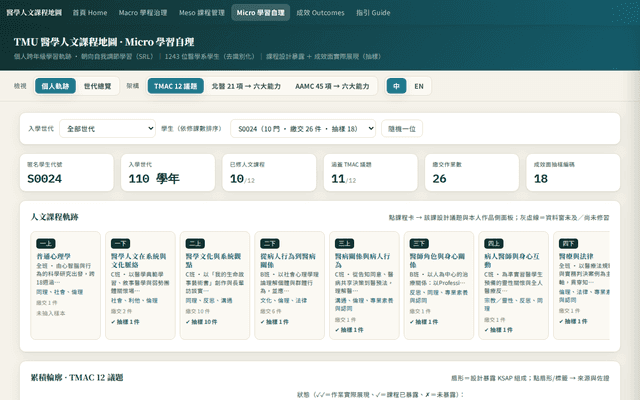This screenshot has width=640, height=400.
Task: Open the 病人醫師與身心互動 course card
Action: click(513, 285)
